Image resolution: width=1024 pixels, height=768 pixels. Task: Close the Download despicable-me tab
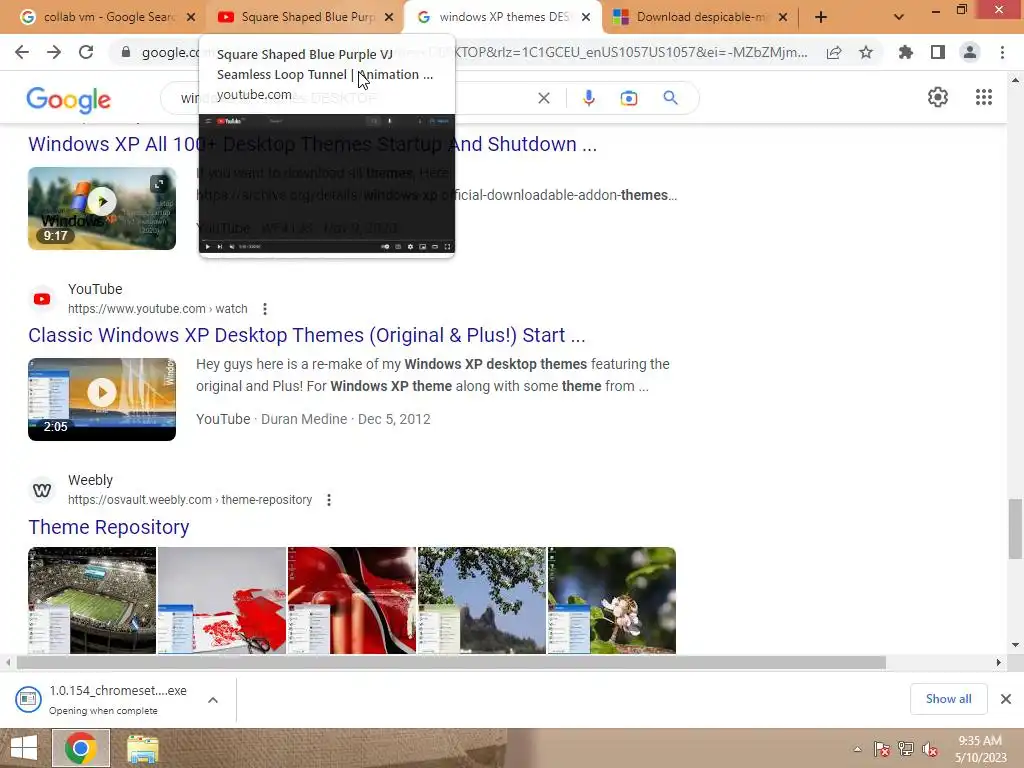(783, 17)
